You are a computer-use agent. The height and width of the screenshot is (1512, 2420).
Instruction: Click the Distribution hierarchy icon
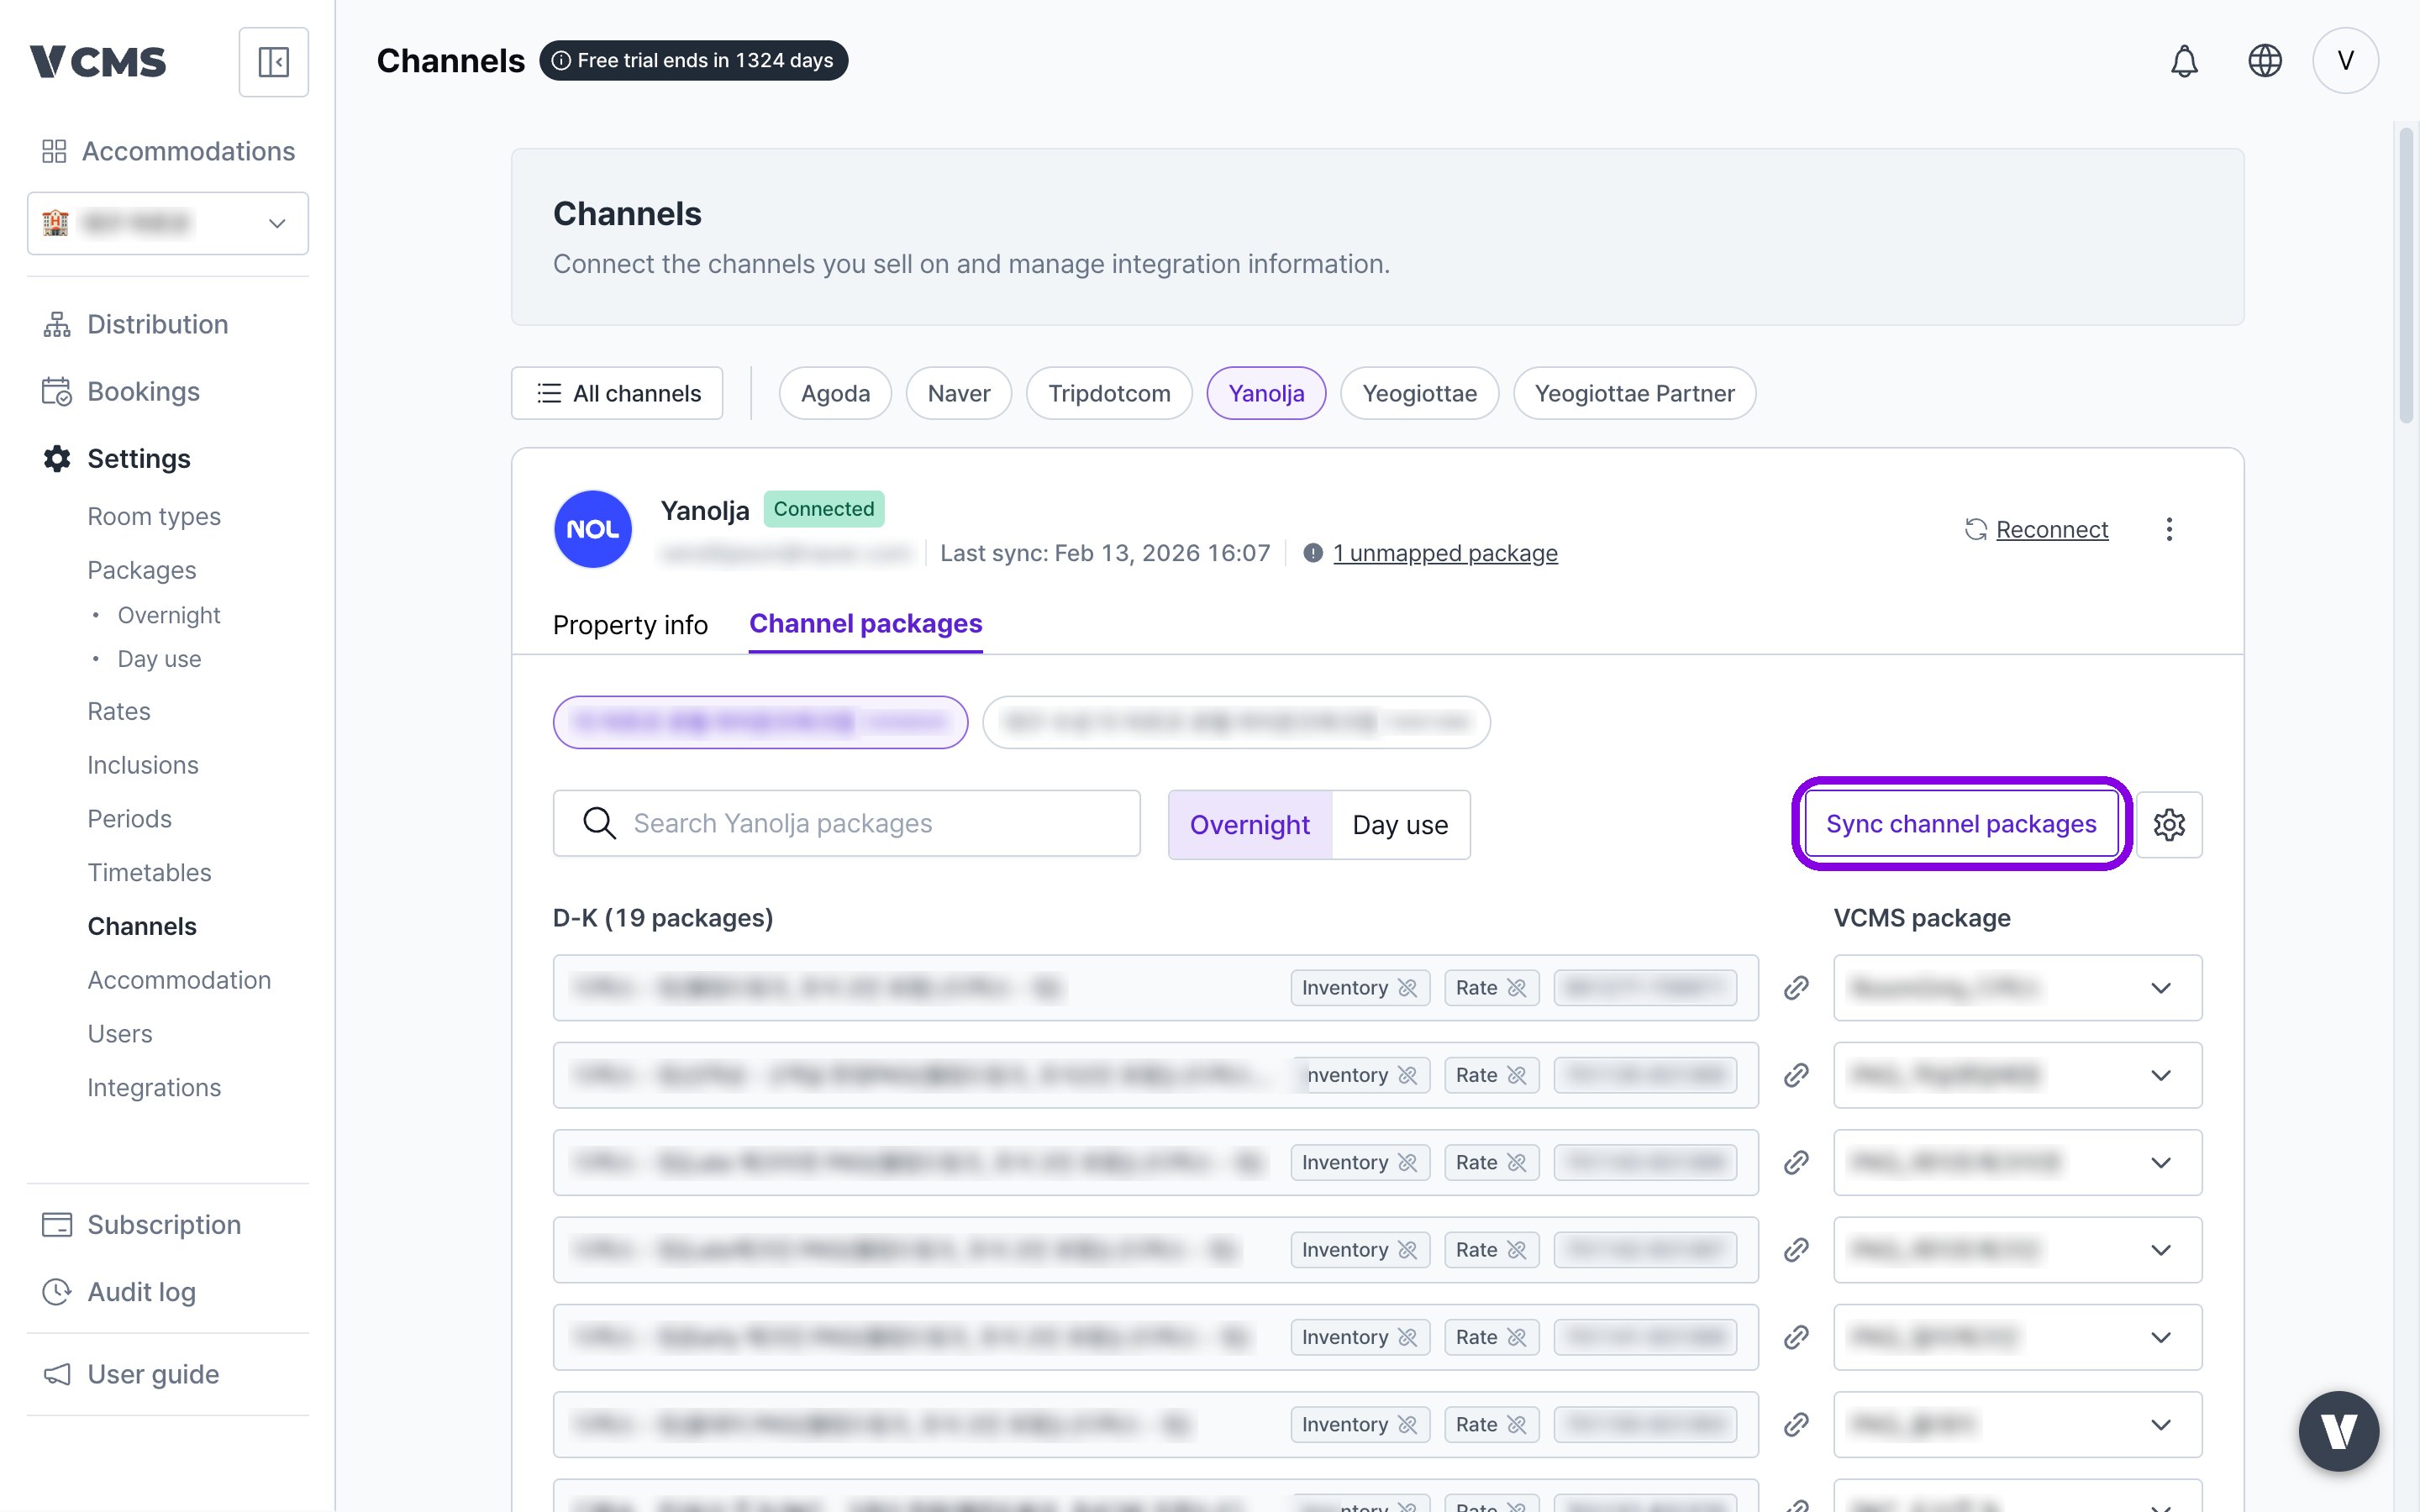point(57,324)
